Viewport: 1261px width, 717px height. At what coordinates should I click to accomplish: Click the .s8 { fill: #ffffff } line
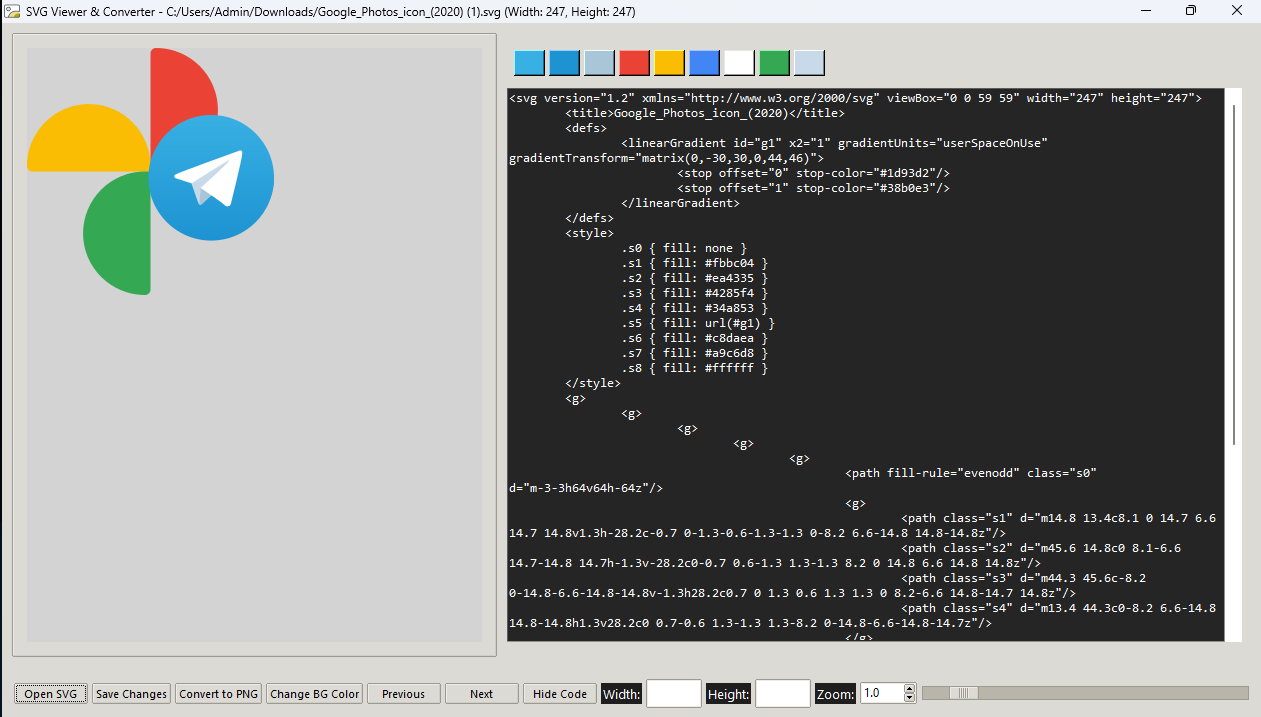click(695, 368)
